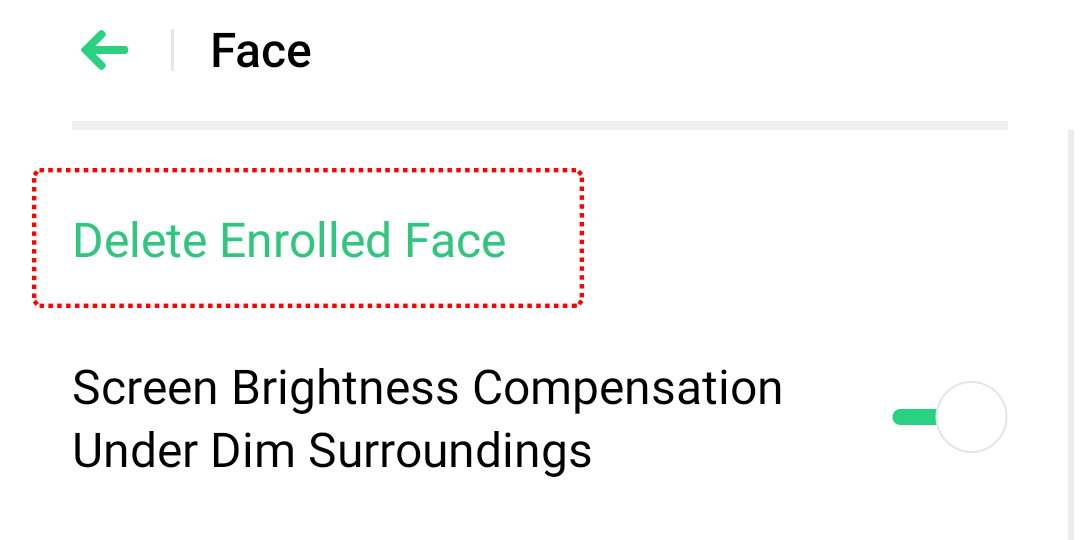
Task: Select the green Delete Enrolled Face text
Action: (290, 241)
